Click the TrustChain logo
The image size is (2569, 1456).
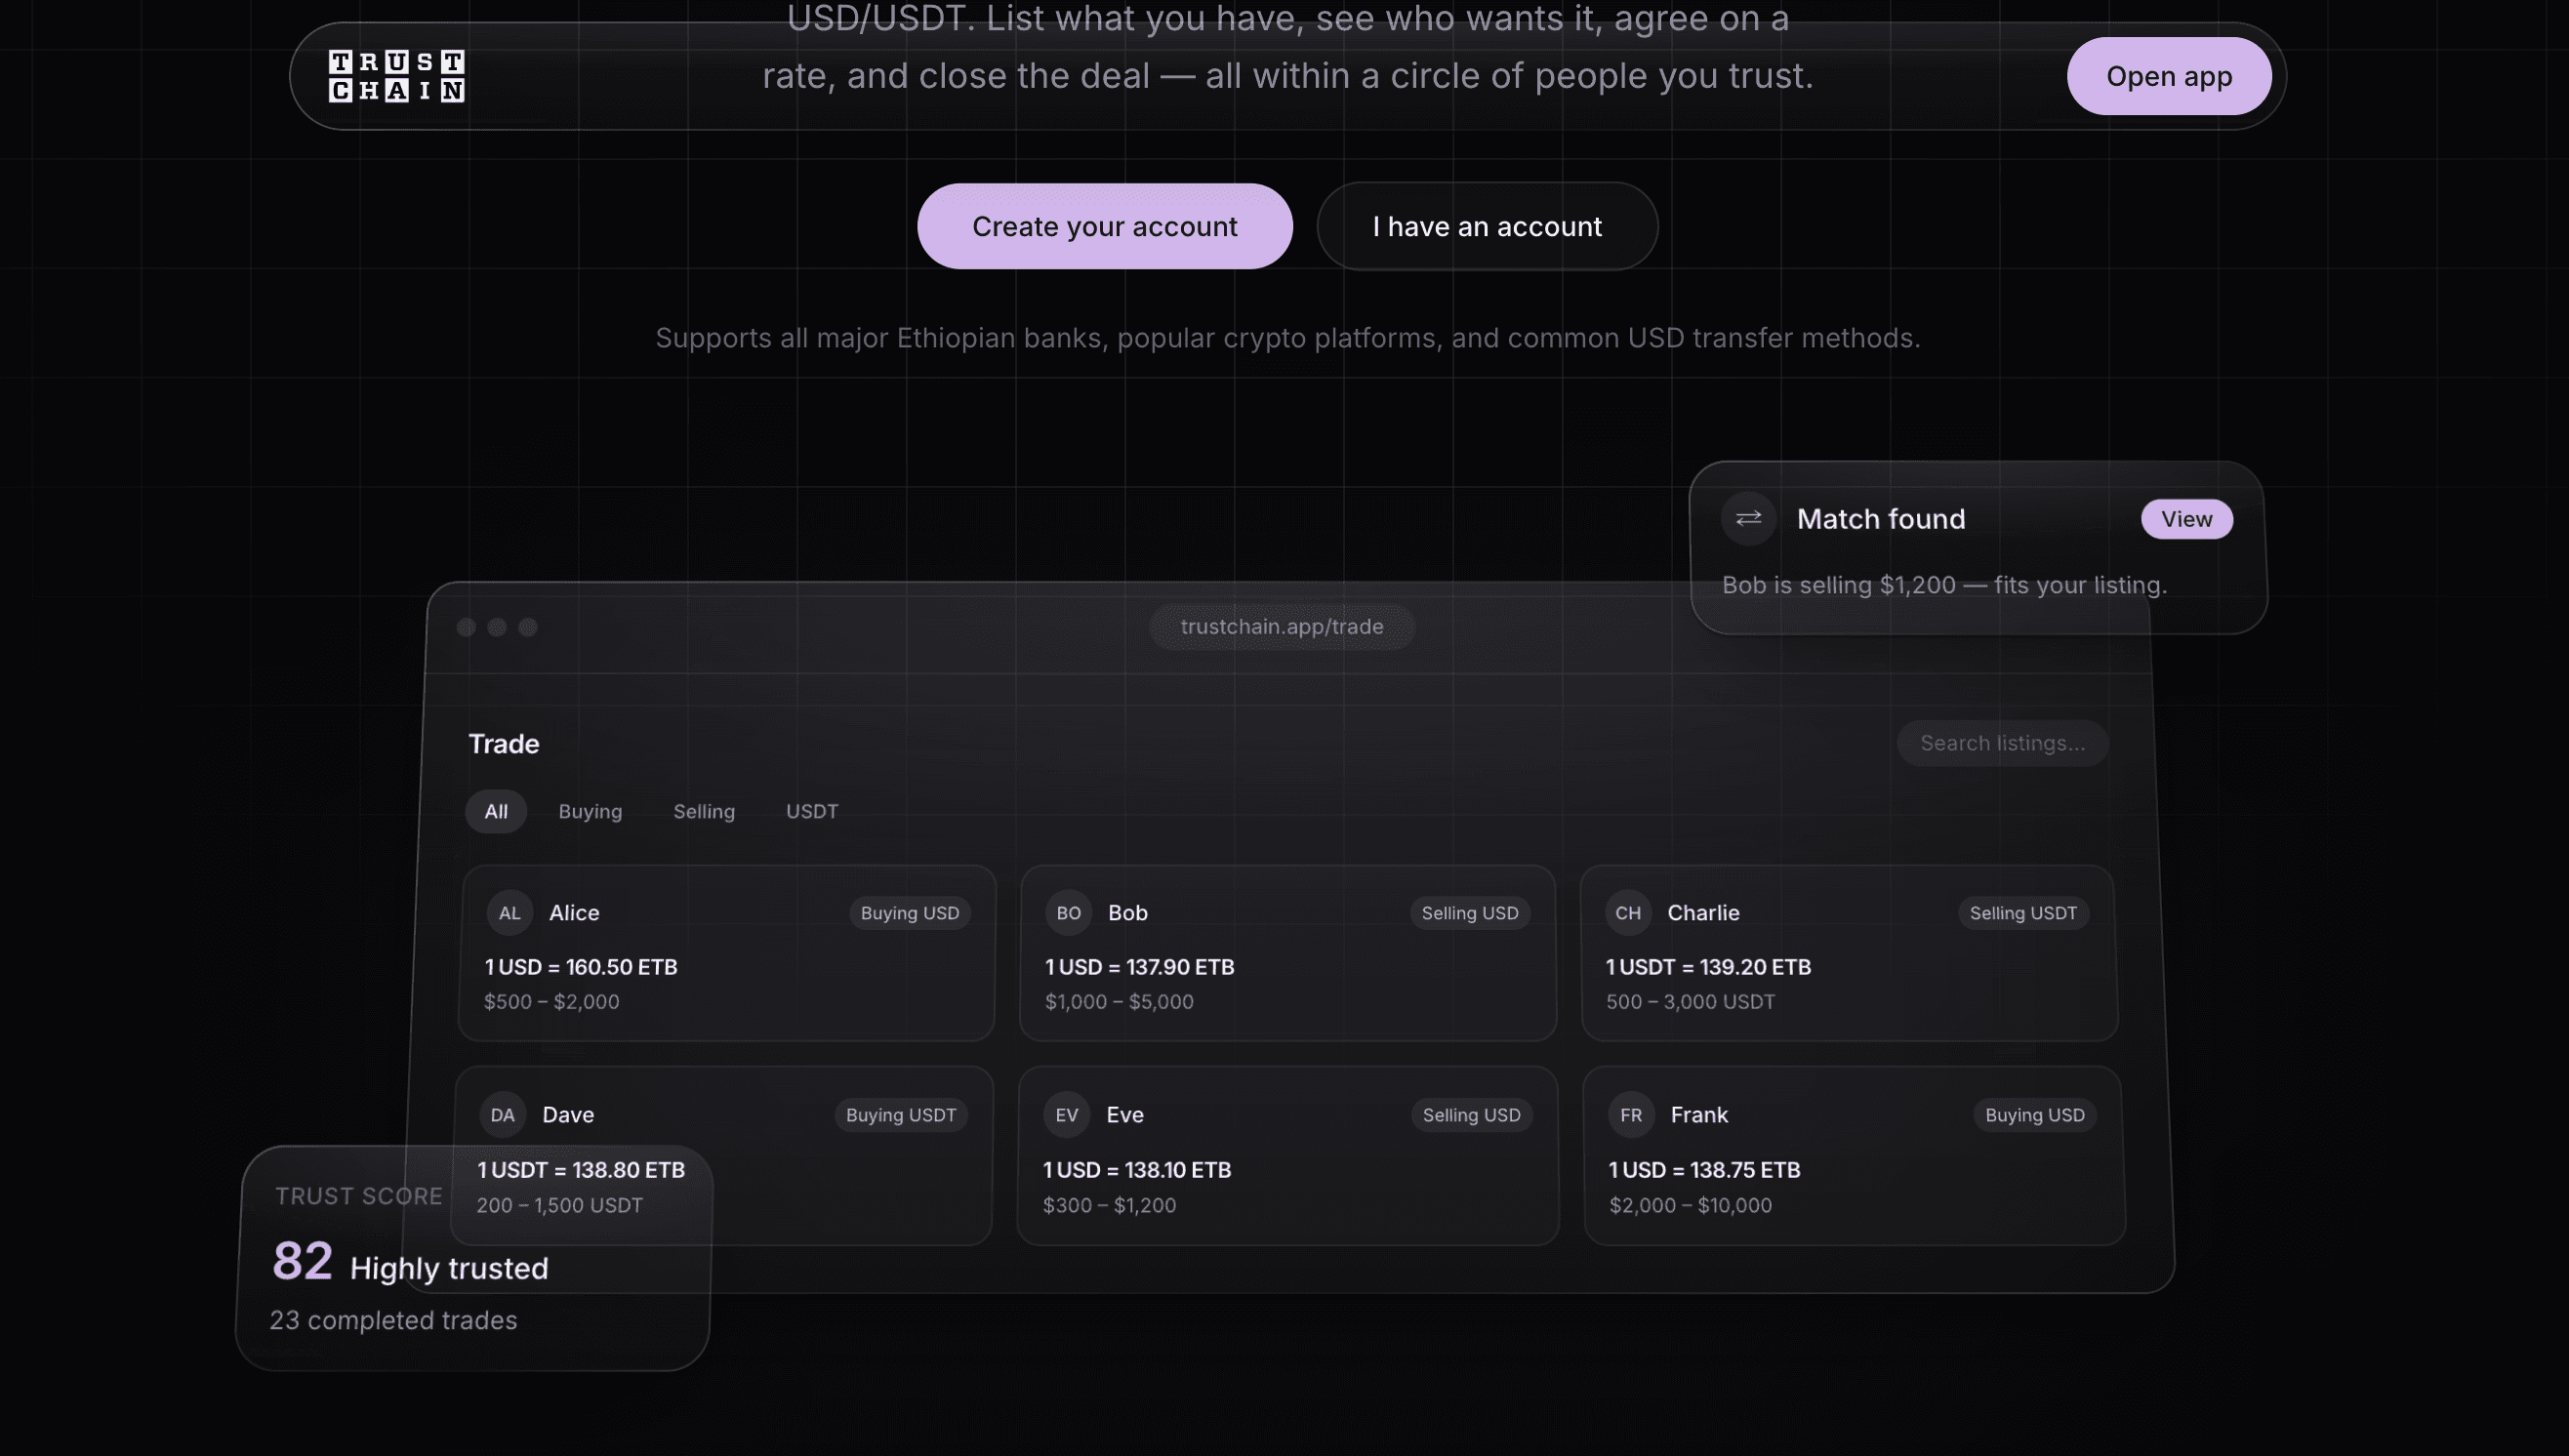point(397,76)
